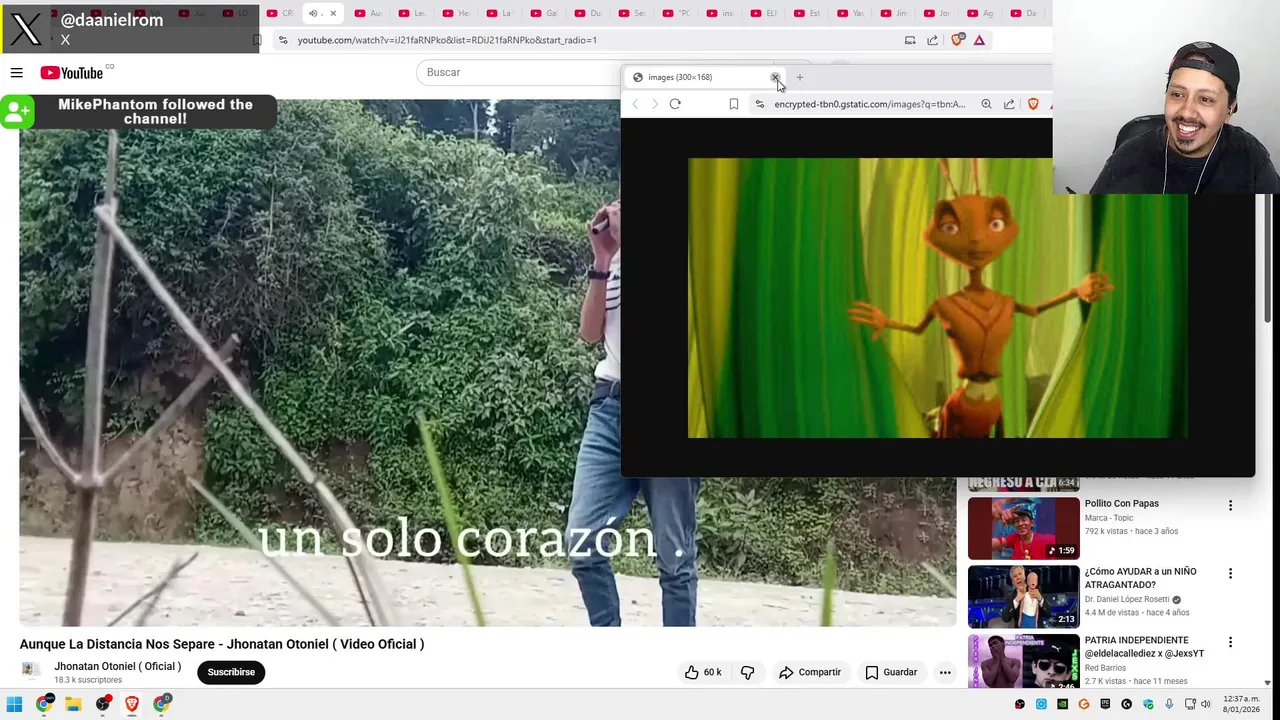Open Brave Rewards triangle icon
The image size is (1280, 720).
coord(980,40)
